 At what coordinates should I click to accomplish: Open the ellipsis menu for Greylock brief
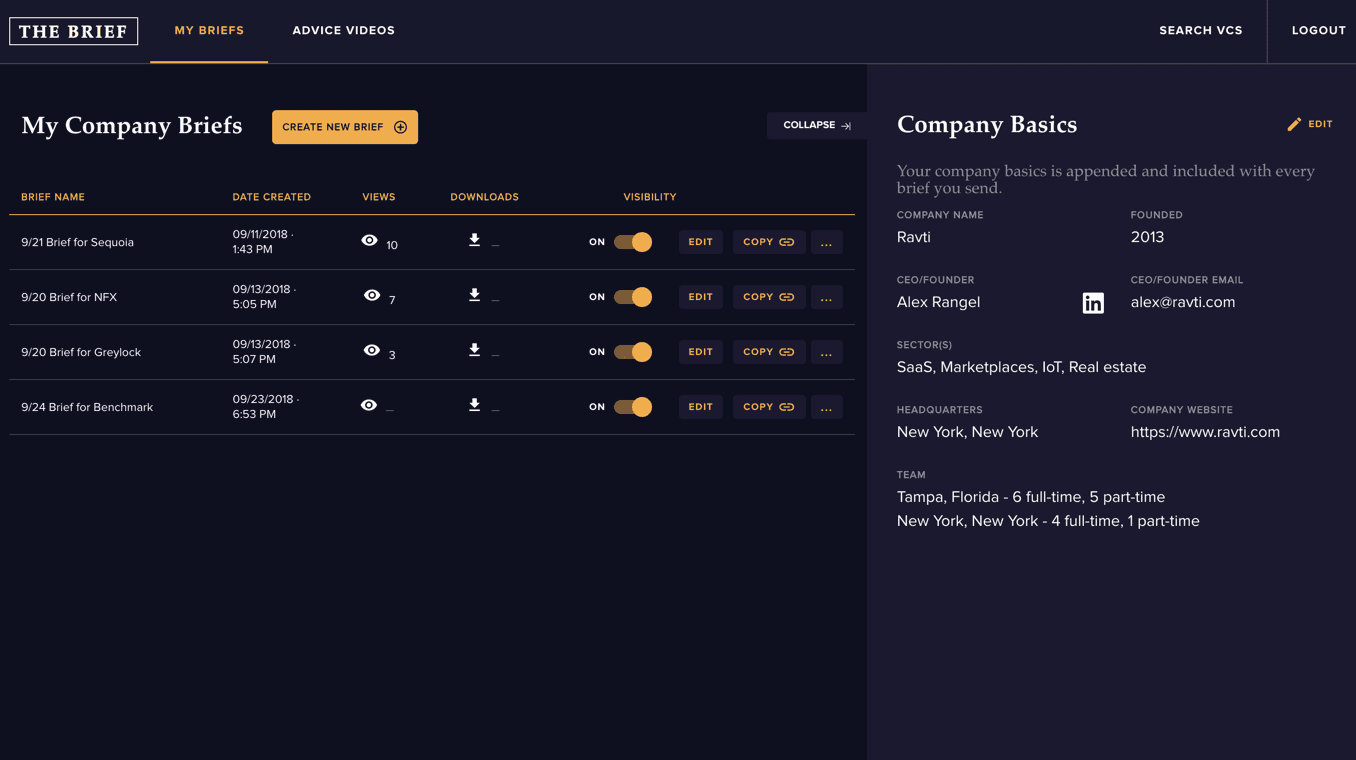pos(826,352)
